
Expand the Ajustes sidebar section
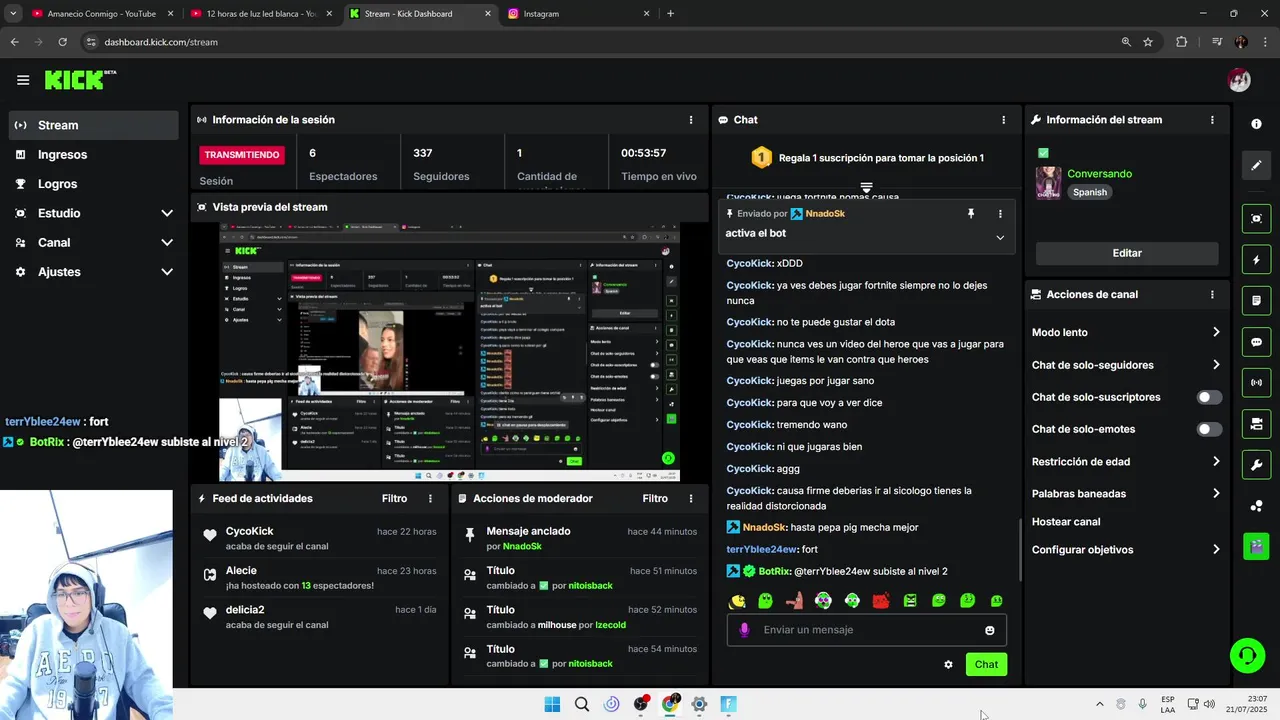click(167, 272)
